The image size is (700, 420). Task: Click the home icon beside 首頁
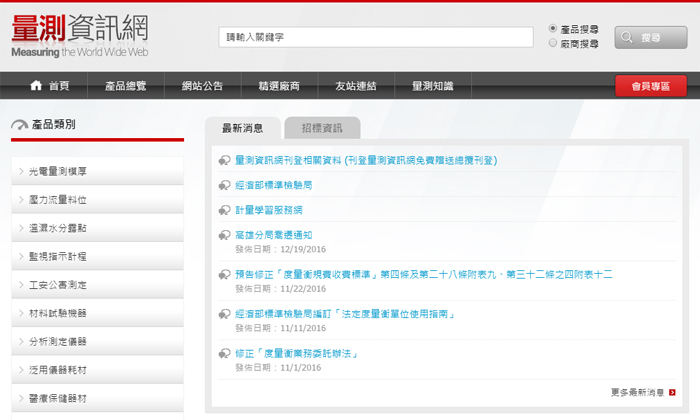(37, 86)
